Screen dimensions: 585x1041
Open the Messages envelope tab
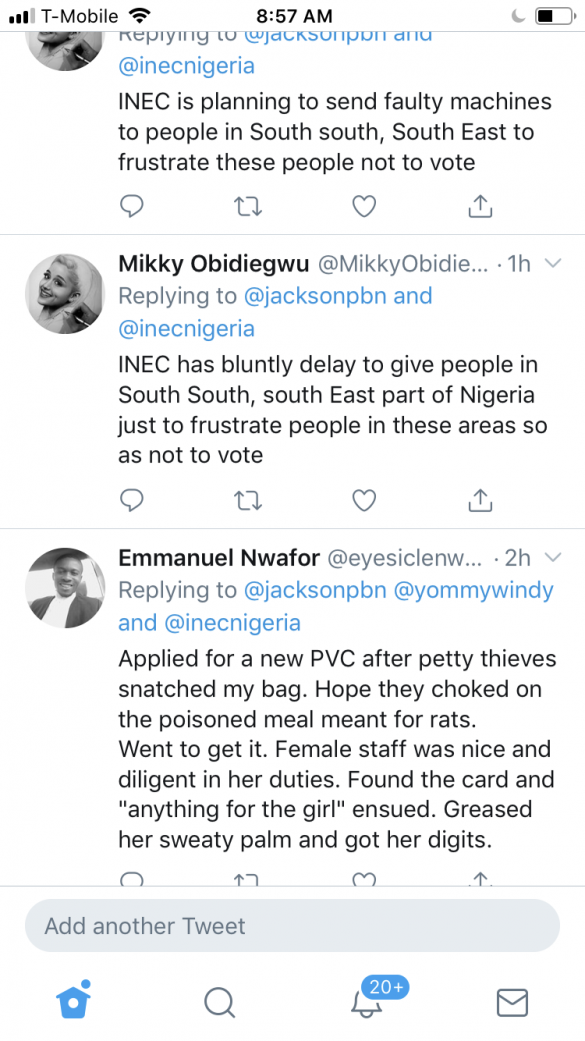[x=512, y=1002]
